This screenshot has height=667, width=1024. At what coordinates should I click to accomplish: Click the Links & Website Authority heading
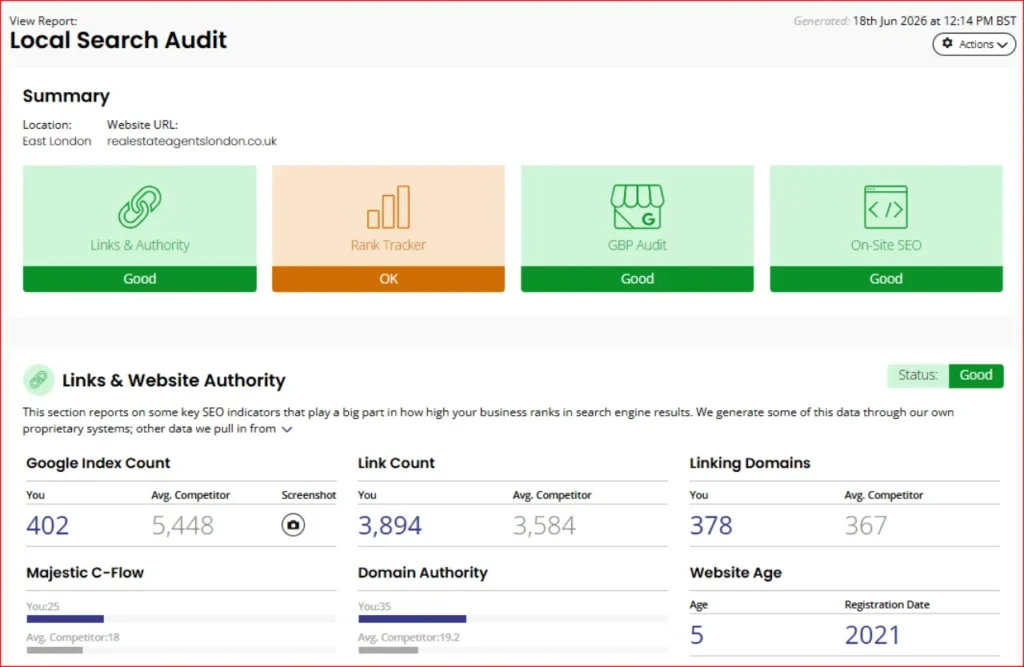174,380
